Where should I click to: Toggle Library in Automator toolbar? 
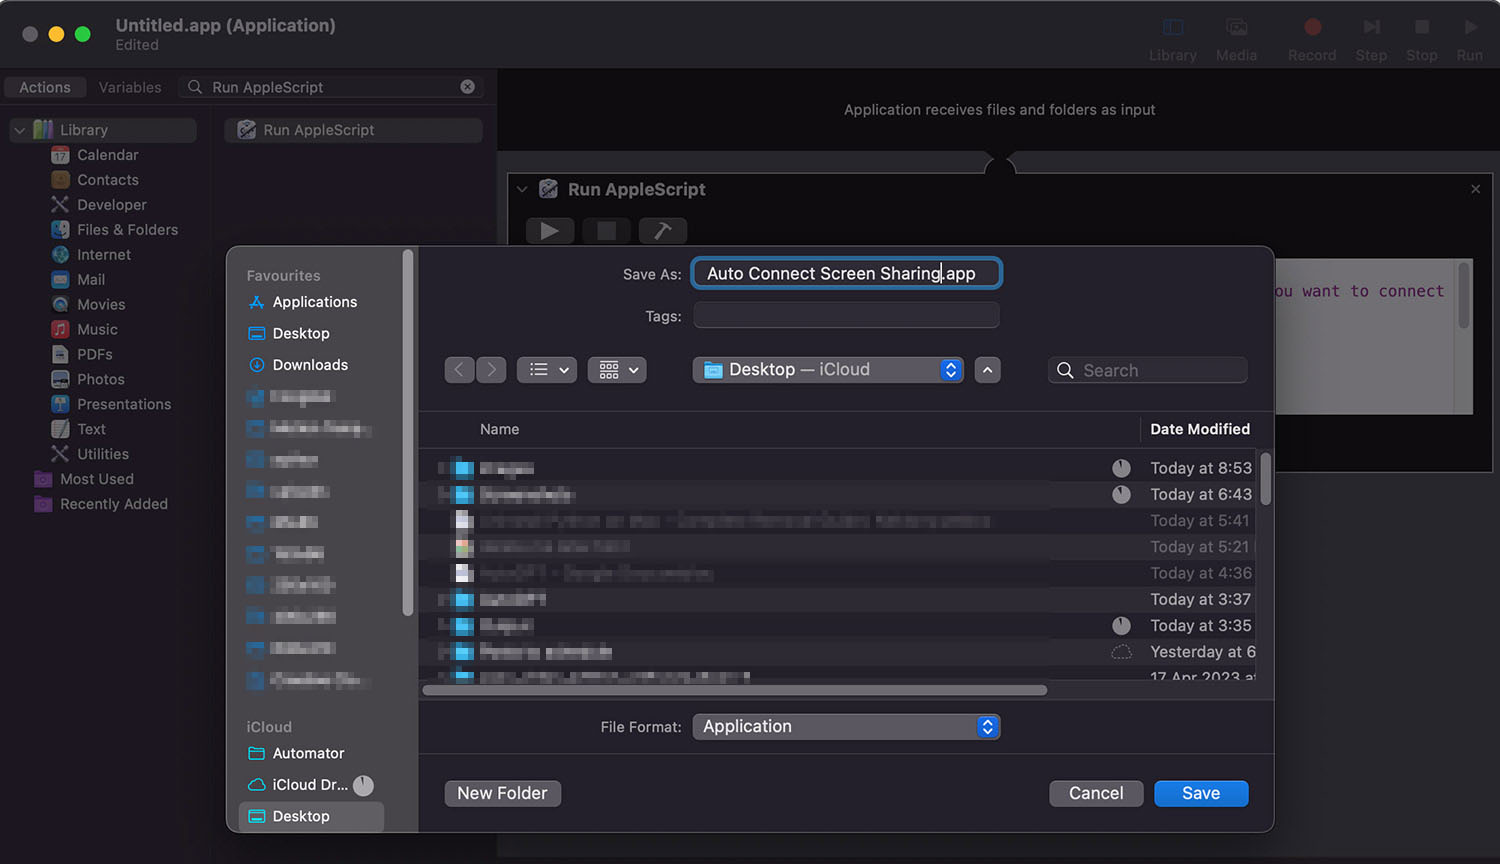pyautogui.click(x=1173, y=39)
